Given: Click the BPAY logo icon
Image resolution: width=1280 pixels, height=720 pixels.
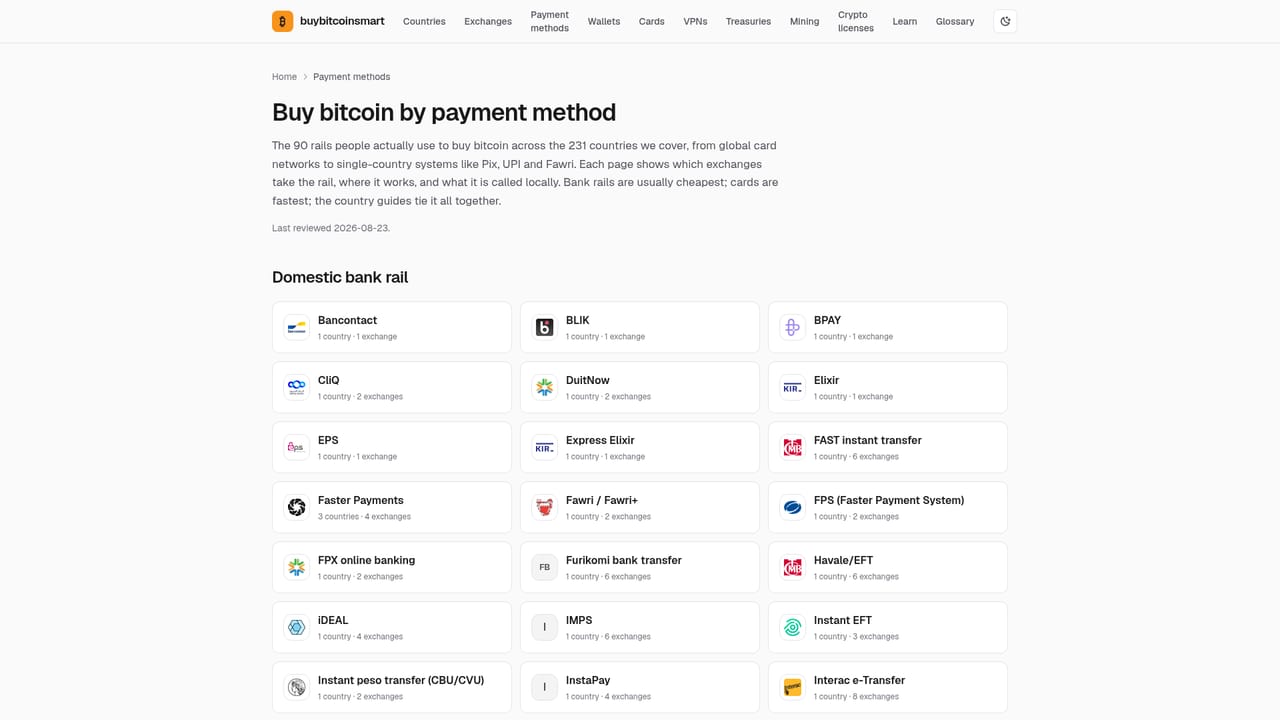Looking at the screenshot, I should pyautogui.click(x=792, y=327).
